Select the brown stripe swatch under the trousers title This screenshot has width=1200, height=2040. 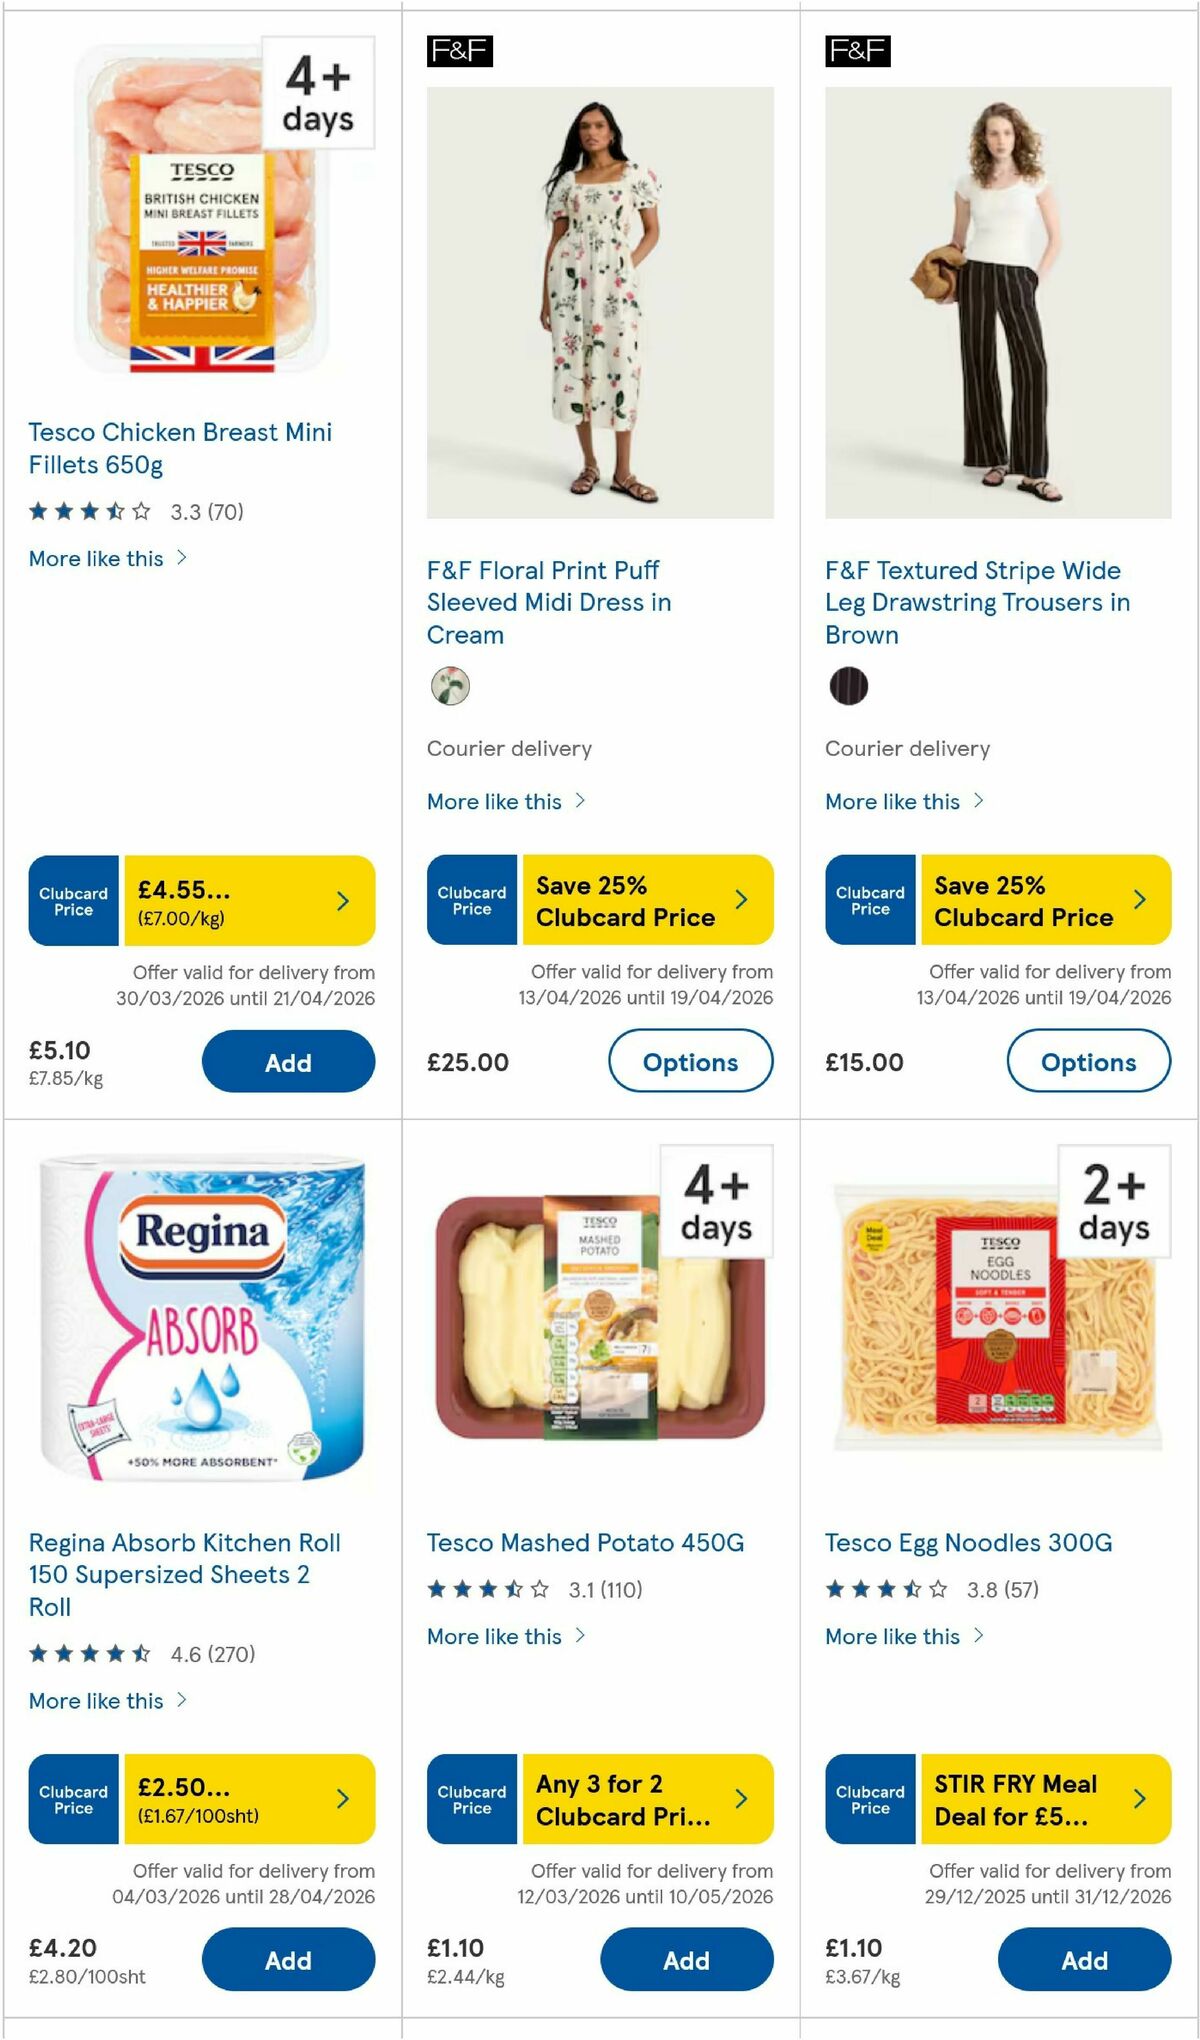click(x=849, y=688)
